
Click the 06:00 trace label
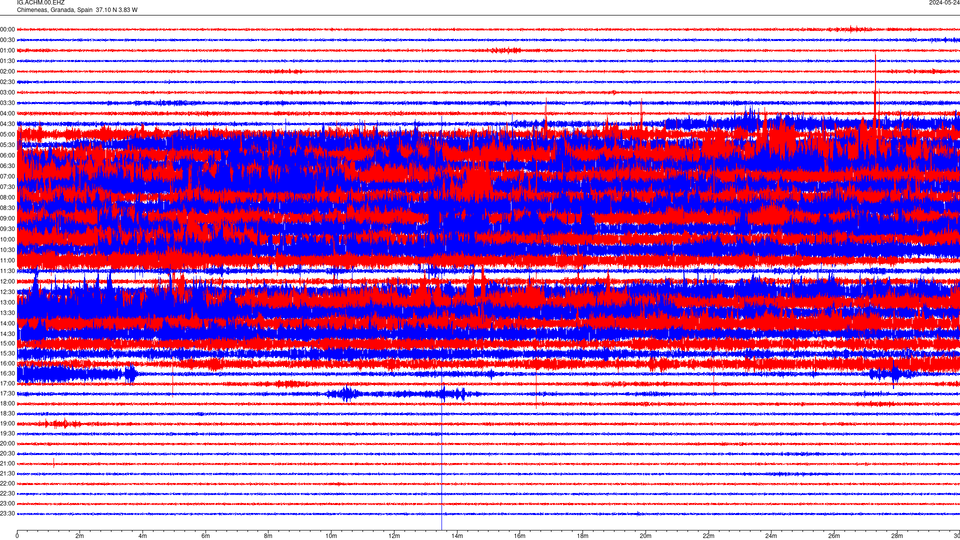pos(7,156)
